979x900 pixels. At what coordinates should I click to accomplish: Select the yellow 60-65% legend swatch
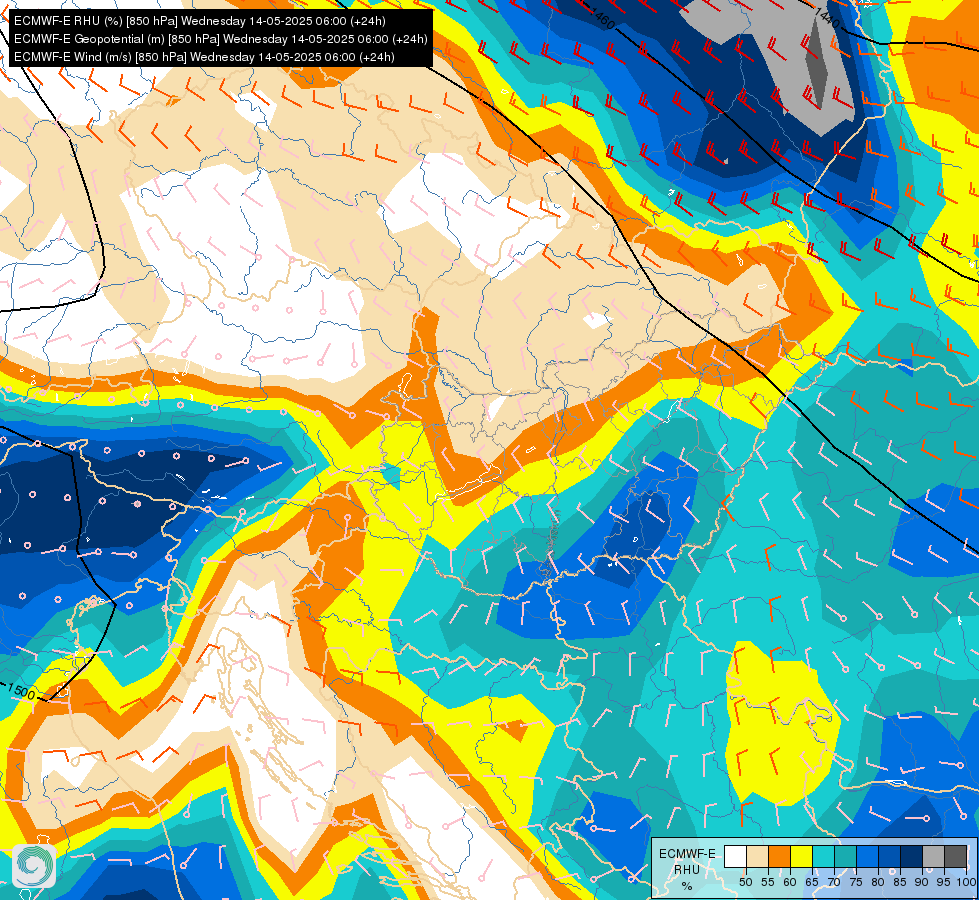click(802, 856)
